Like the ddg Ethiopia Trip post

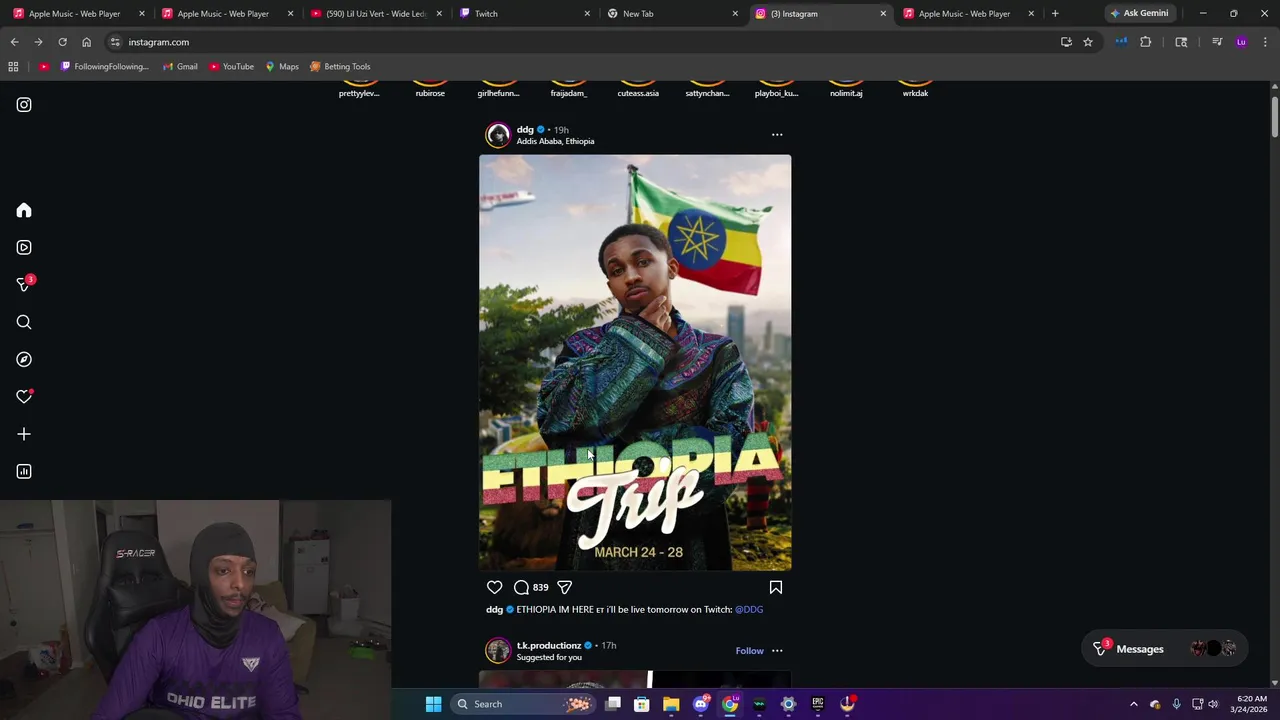[x=494, y=587]
